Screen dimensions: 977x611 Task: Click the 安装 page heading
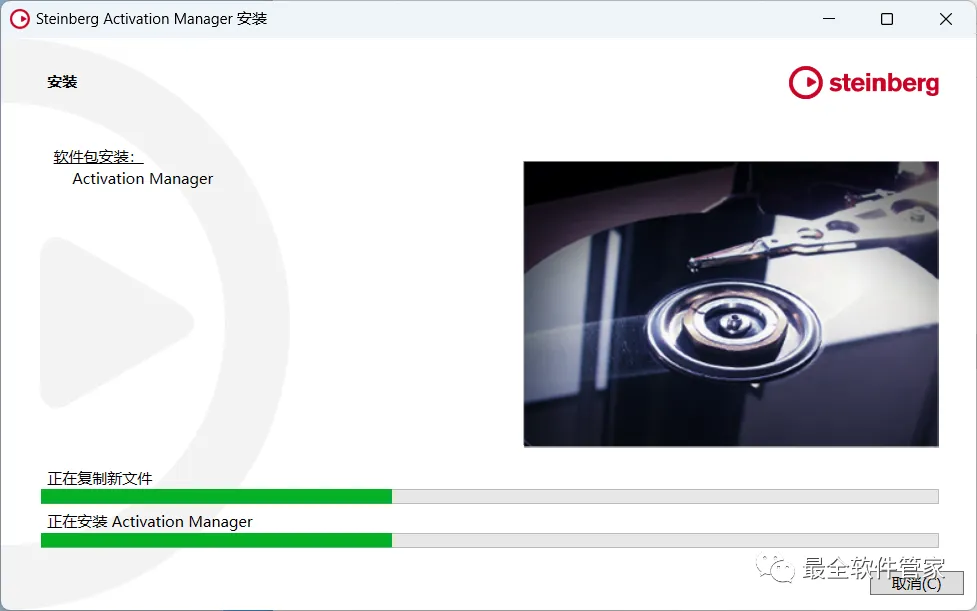[62, 82]
